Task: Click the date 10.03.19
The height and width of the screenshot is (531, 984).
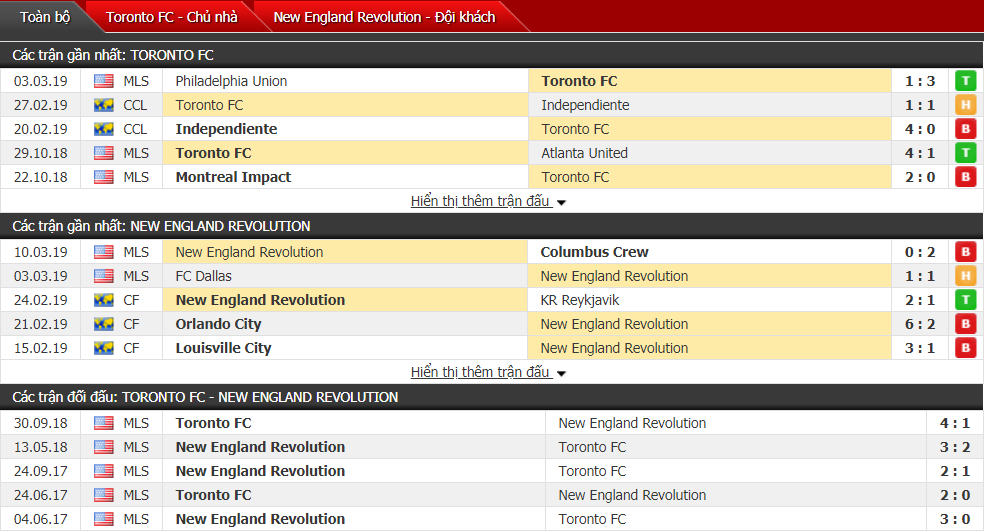Action: point(40,252)
